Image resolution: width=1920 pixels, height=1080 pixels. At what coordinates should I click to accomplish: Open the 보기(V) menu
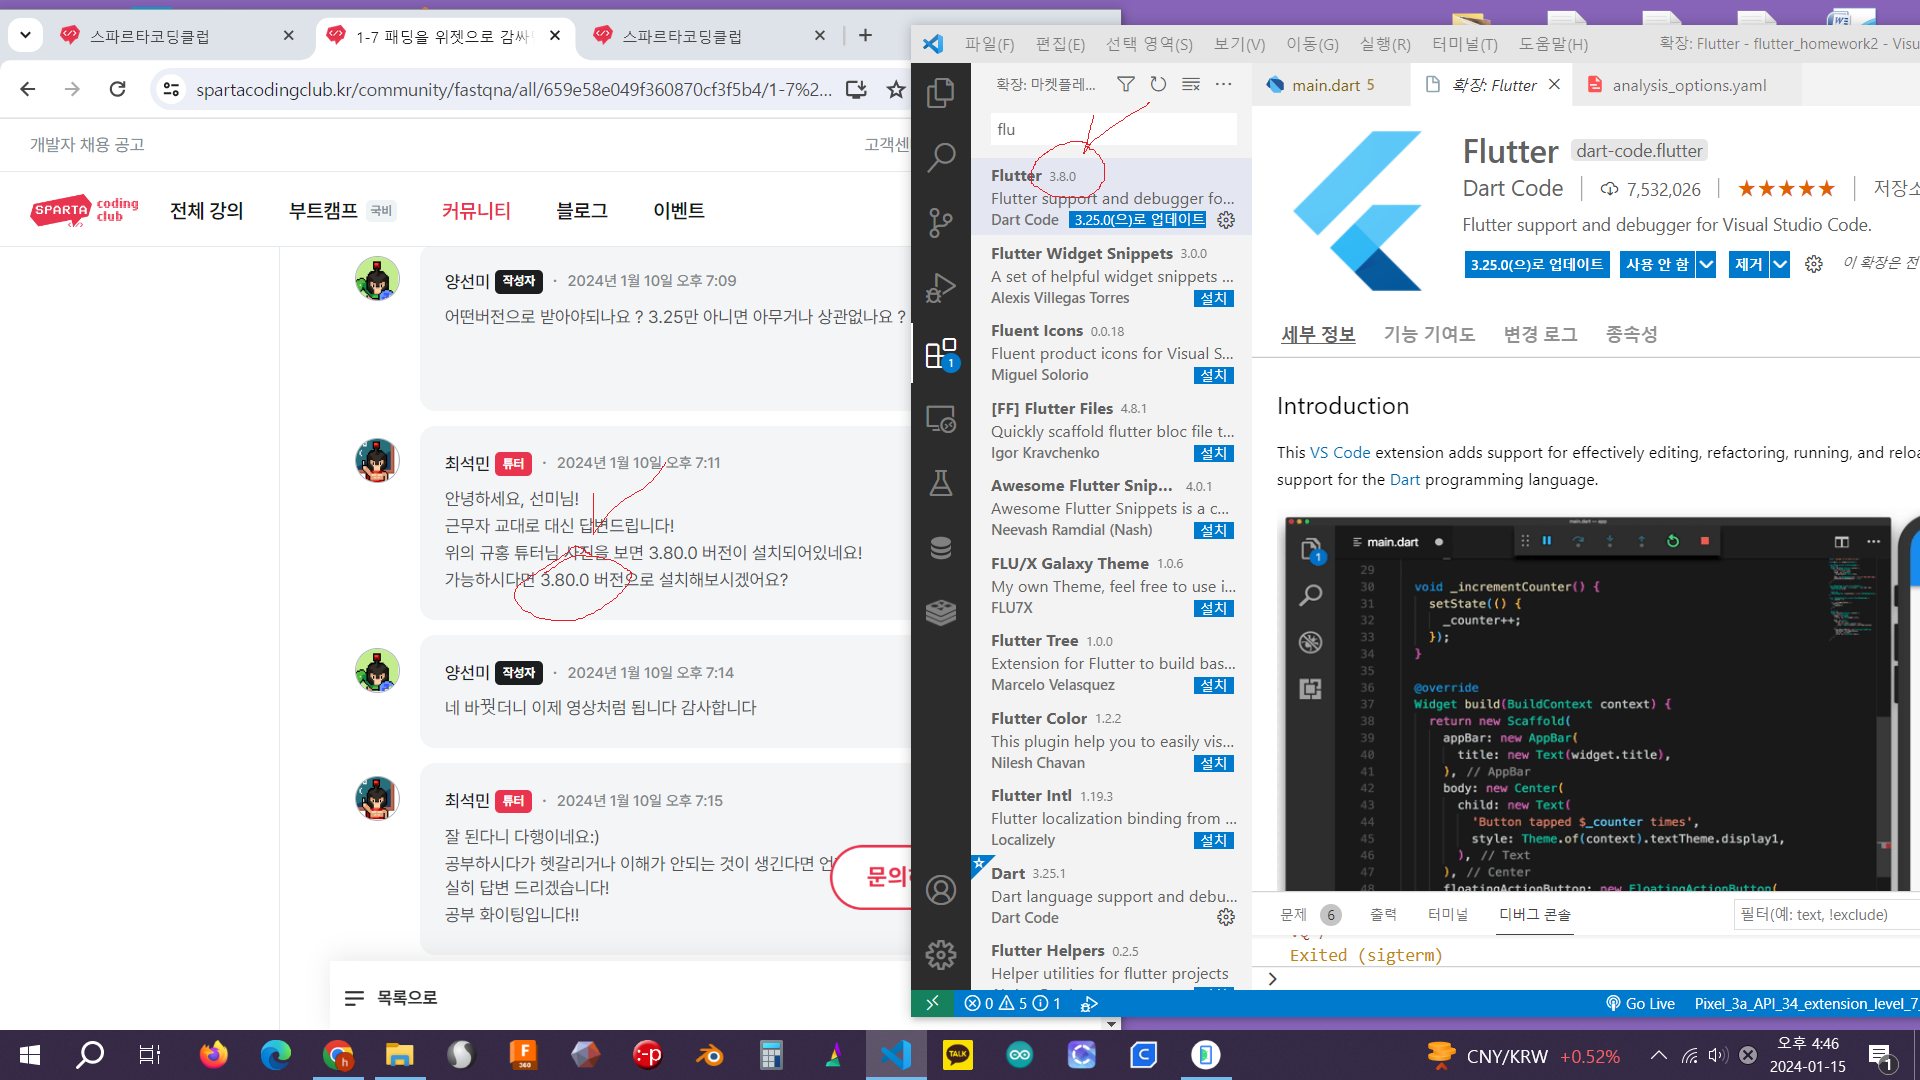(1239, 44)
